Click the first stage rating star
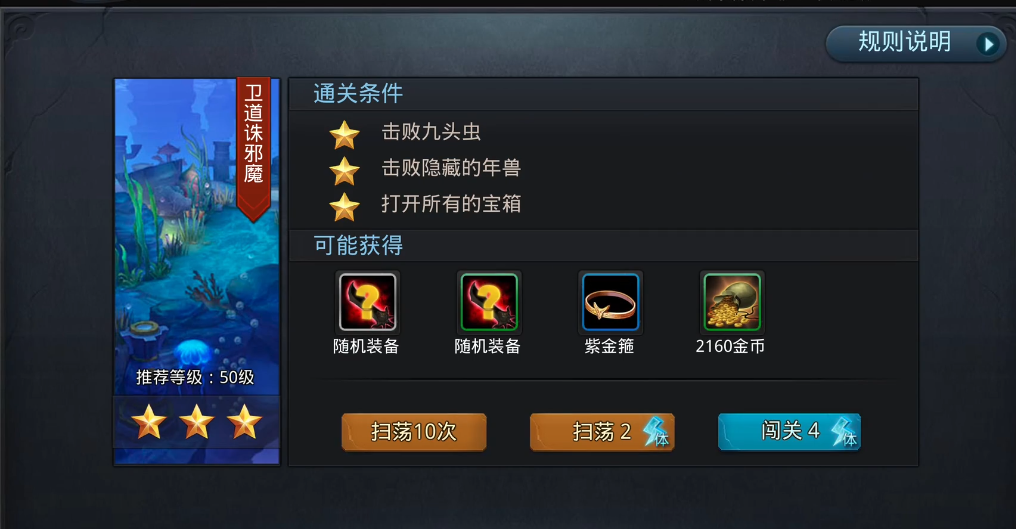The image size is (1016, 529). click(x=149, y=422)
